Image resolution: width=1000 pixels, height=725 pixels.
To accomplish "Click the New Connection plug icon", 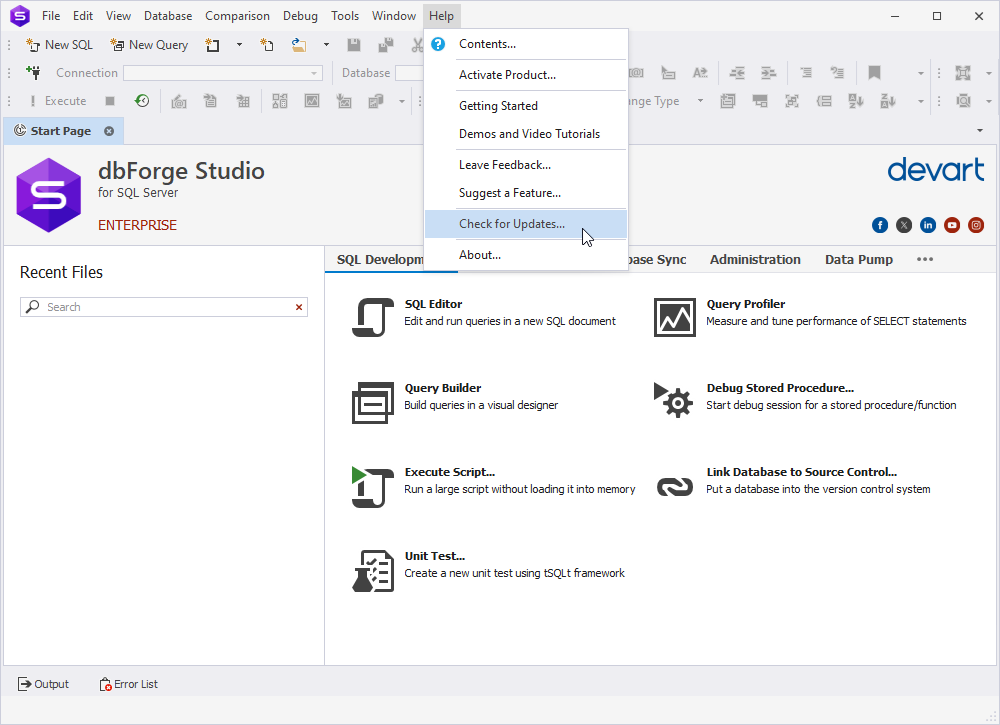I will tap(33, 73).
